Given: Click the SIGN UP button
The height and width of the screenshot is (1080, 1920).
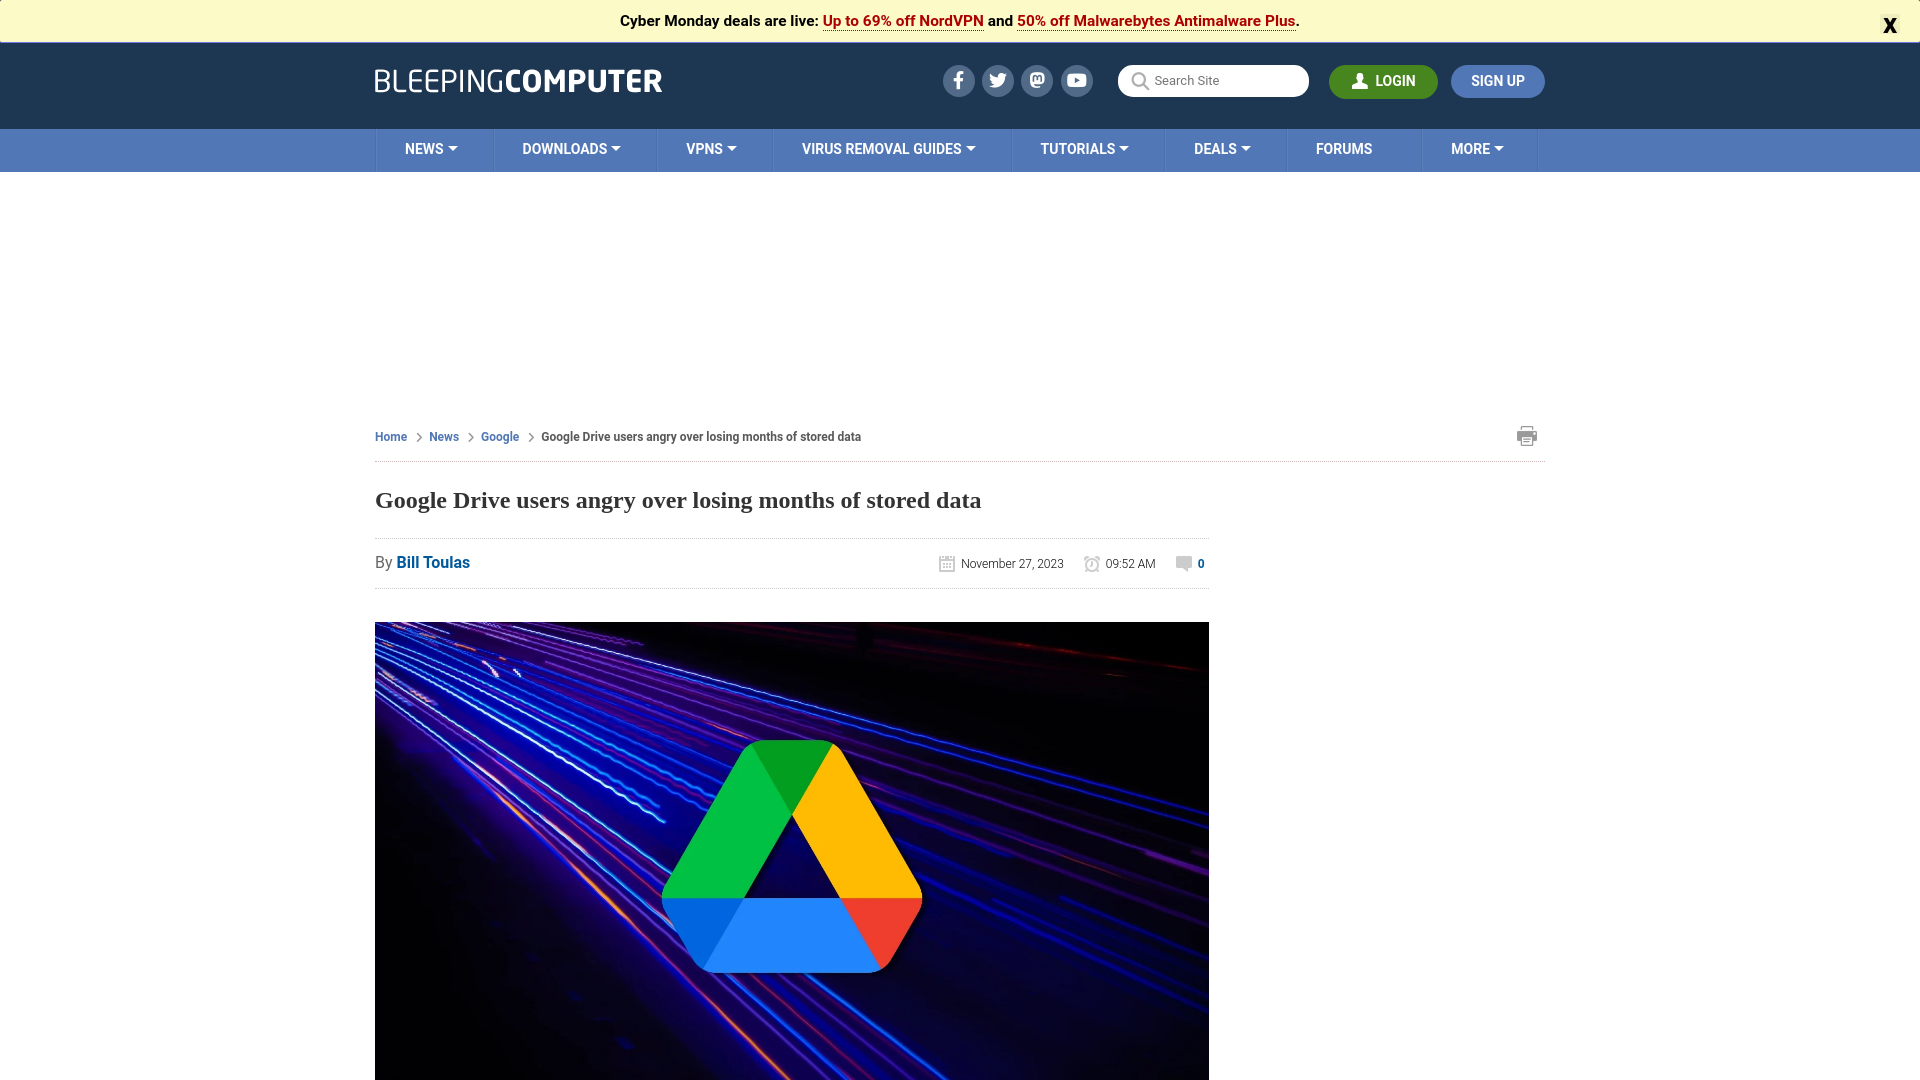Looking at the screenshot, I should coord(1498,80).
